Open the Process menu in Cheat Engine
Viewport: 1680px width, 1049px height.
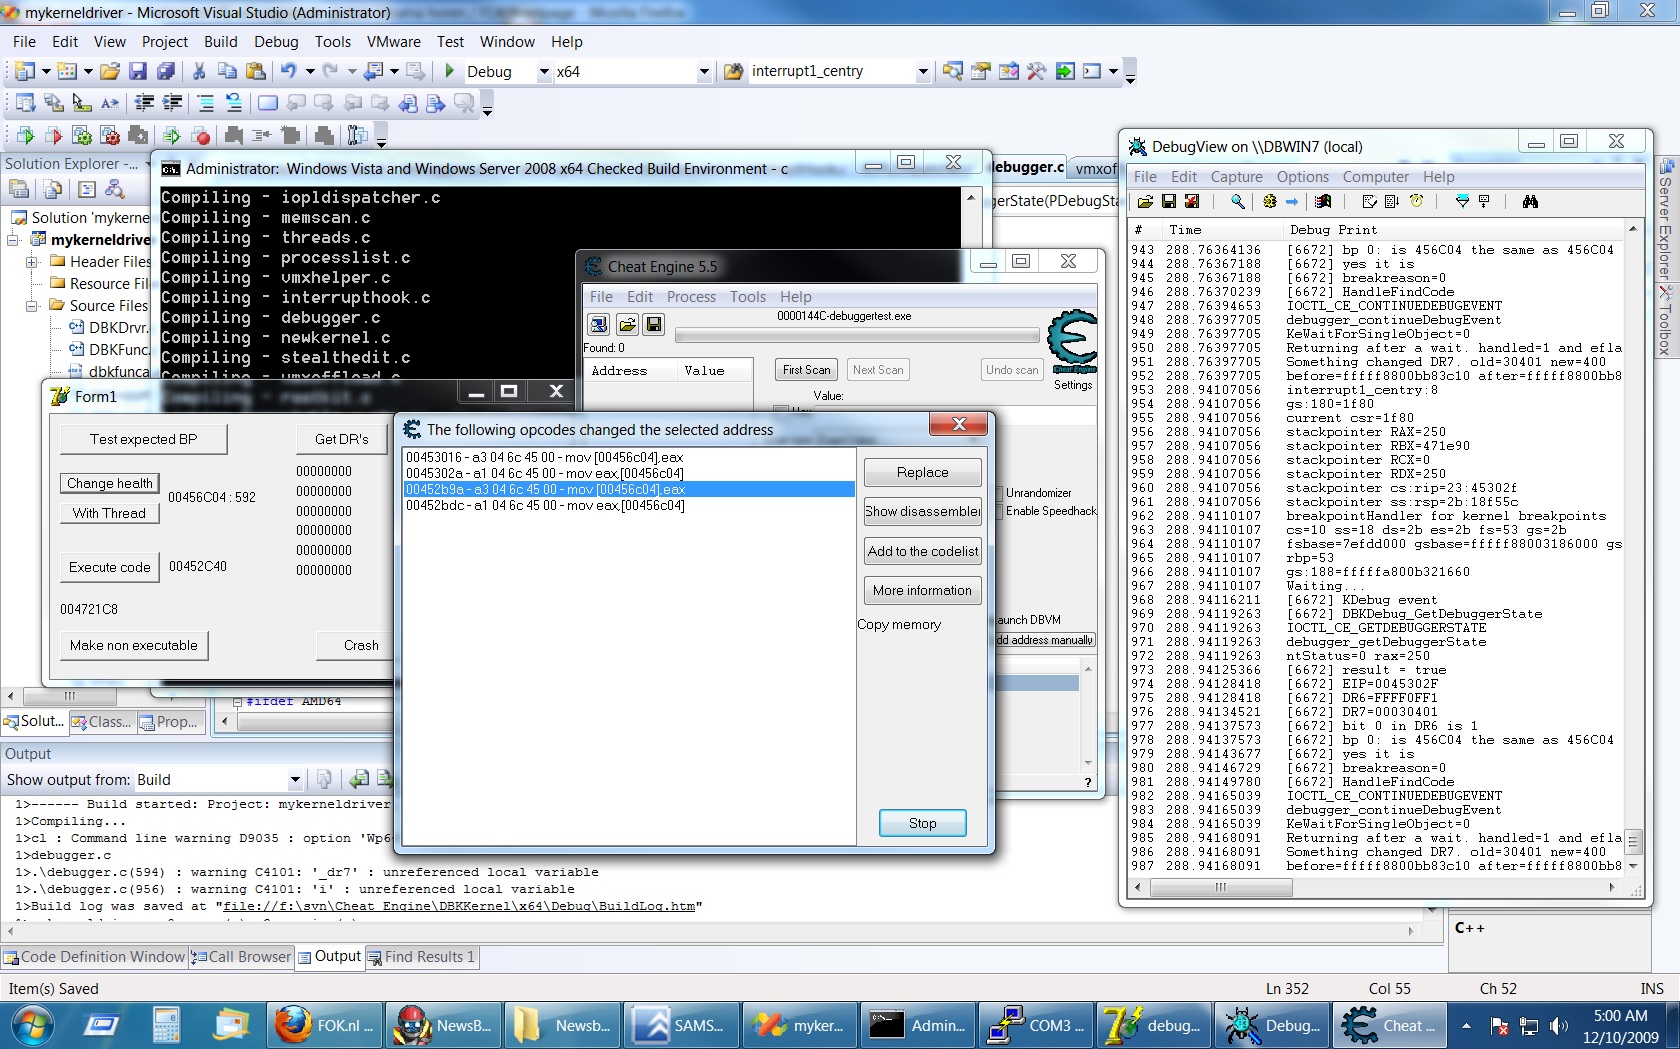691,296
